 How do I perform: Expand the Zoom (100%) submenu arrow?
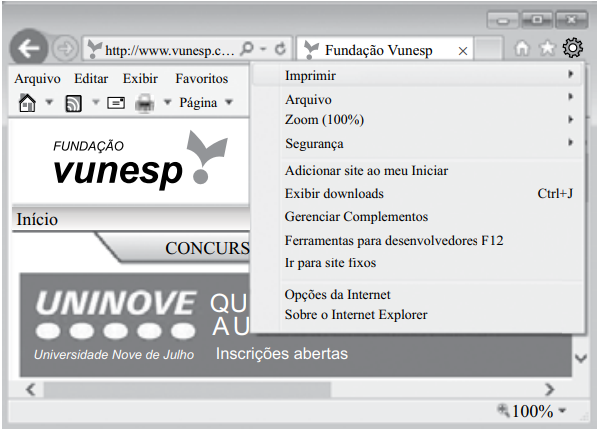point(570,120)
